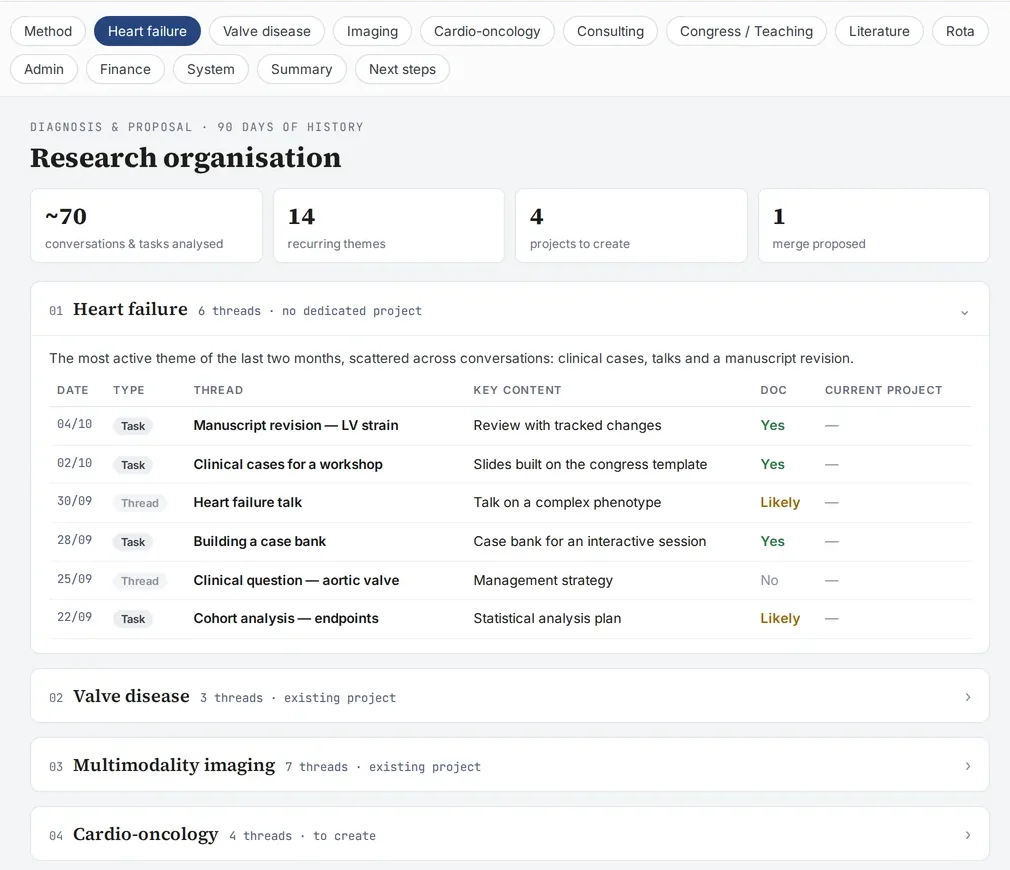Click the 28/09 date cell
The image size is (1010, 870).
click(75, 540)
